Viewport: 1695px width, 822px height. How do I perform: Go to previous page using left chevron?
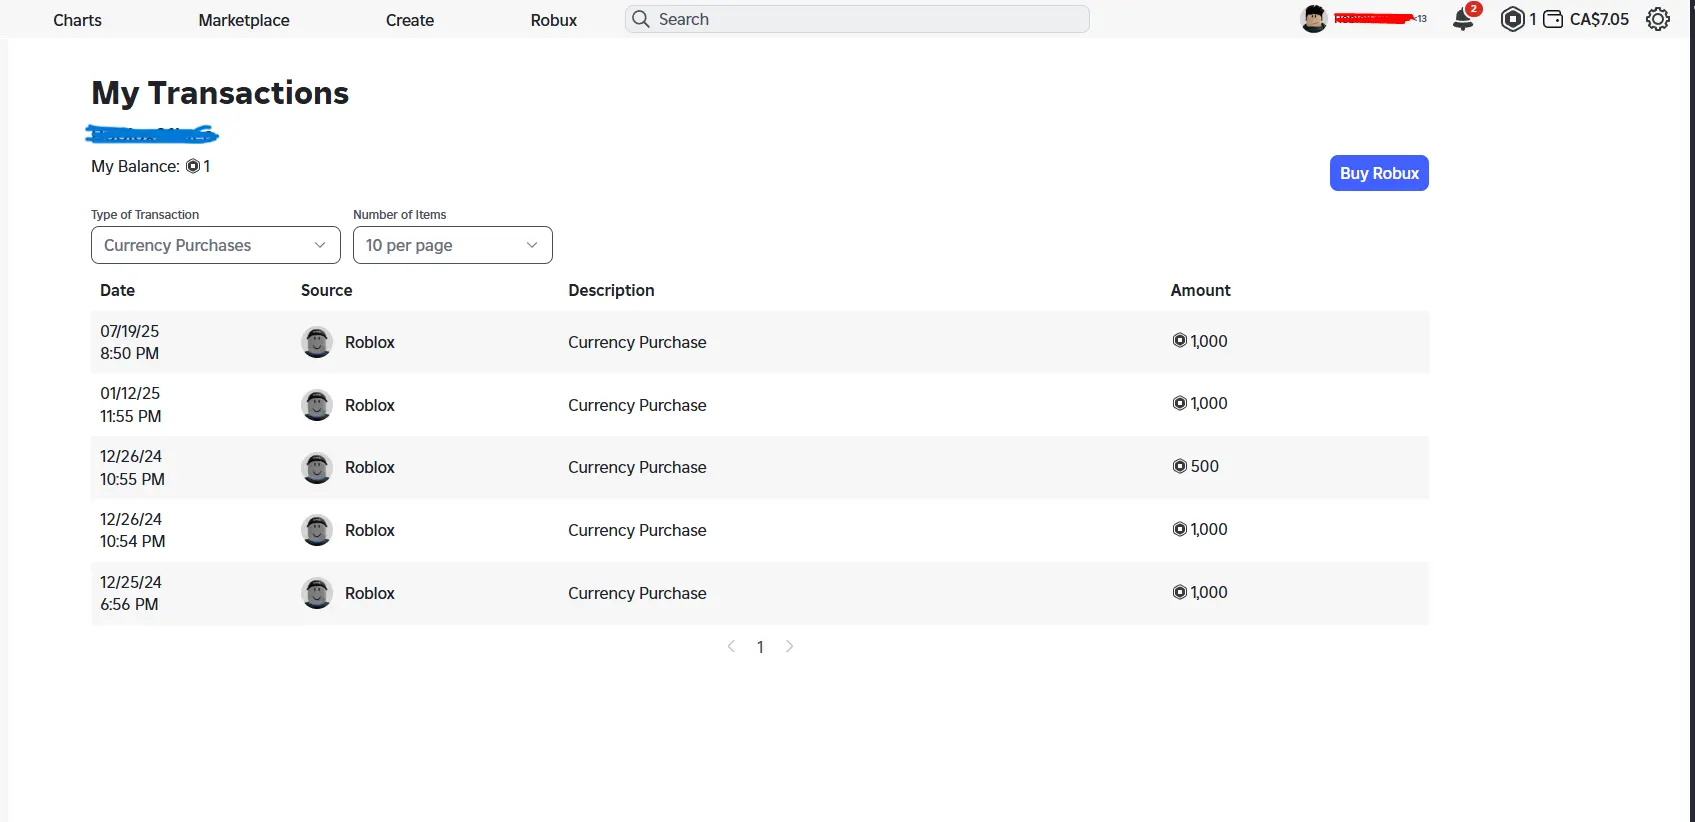click(x=731, y=647)
